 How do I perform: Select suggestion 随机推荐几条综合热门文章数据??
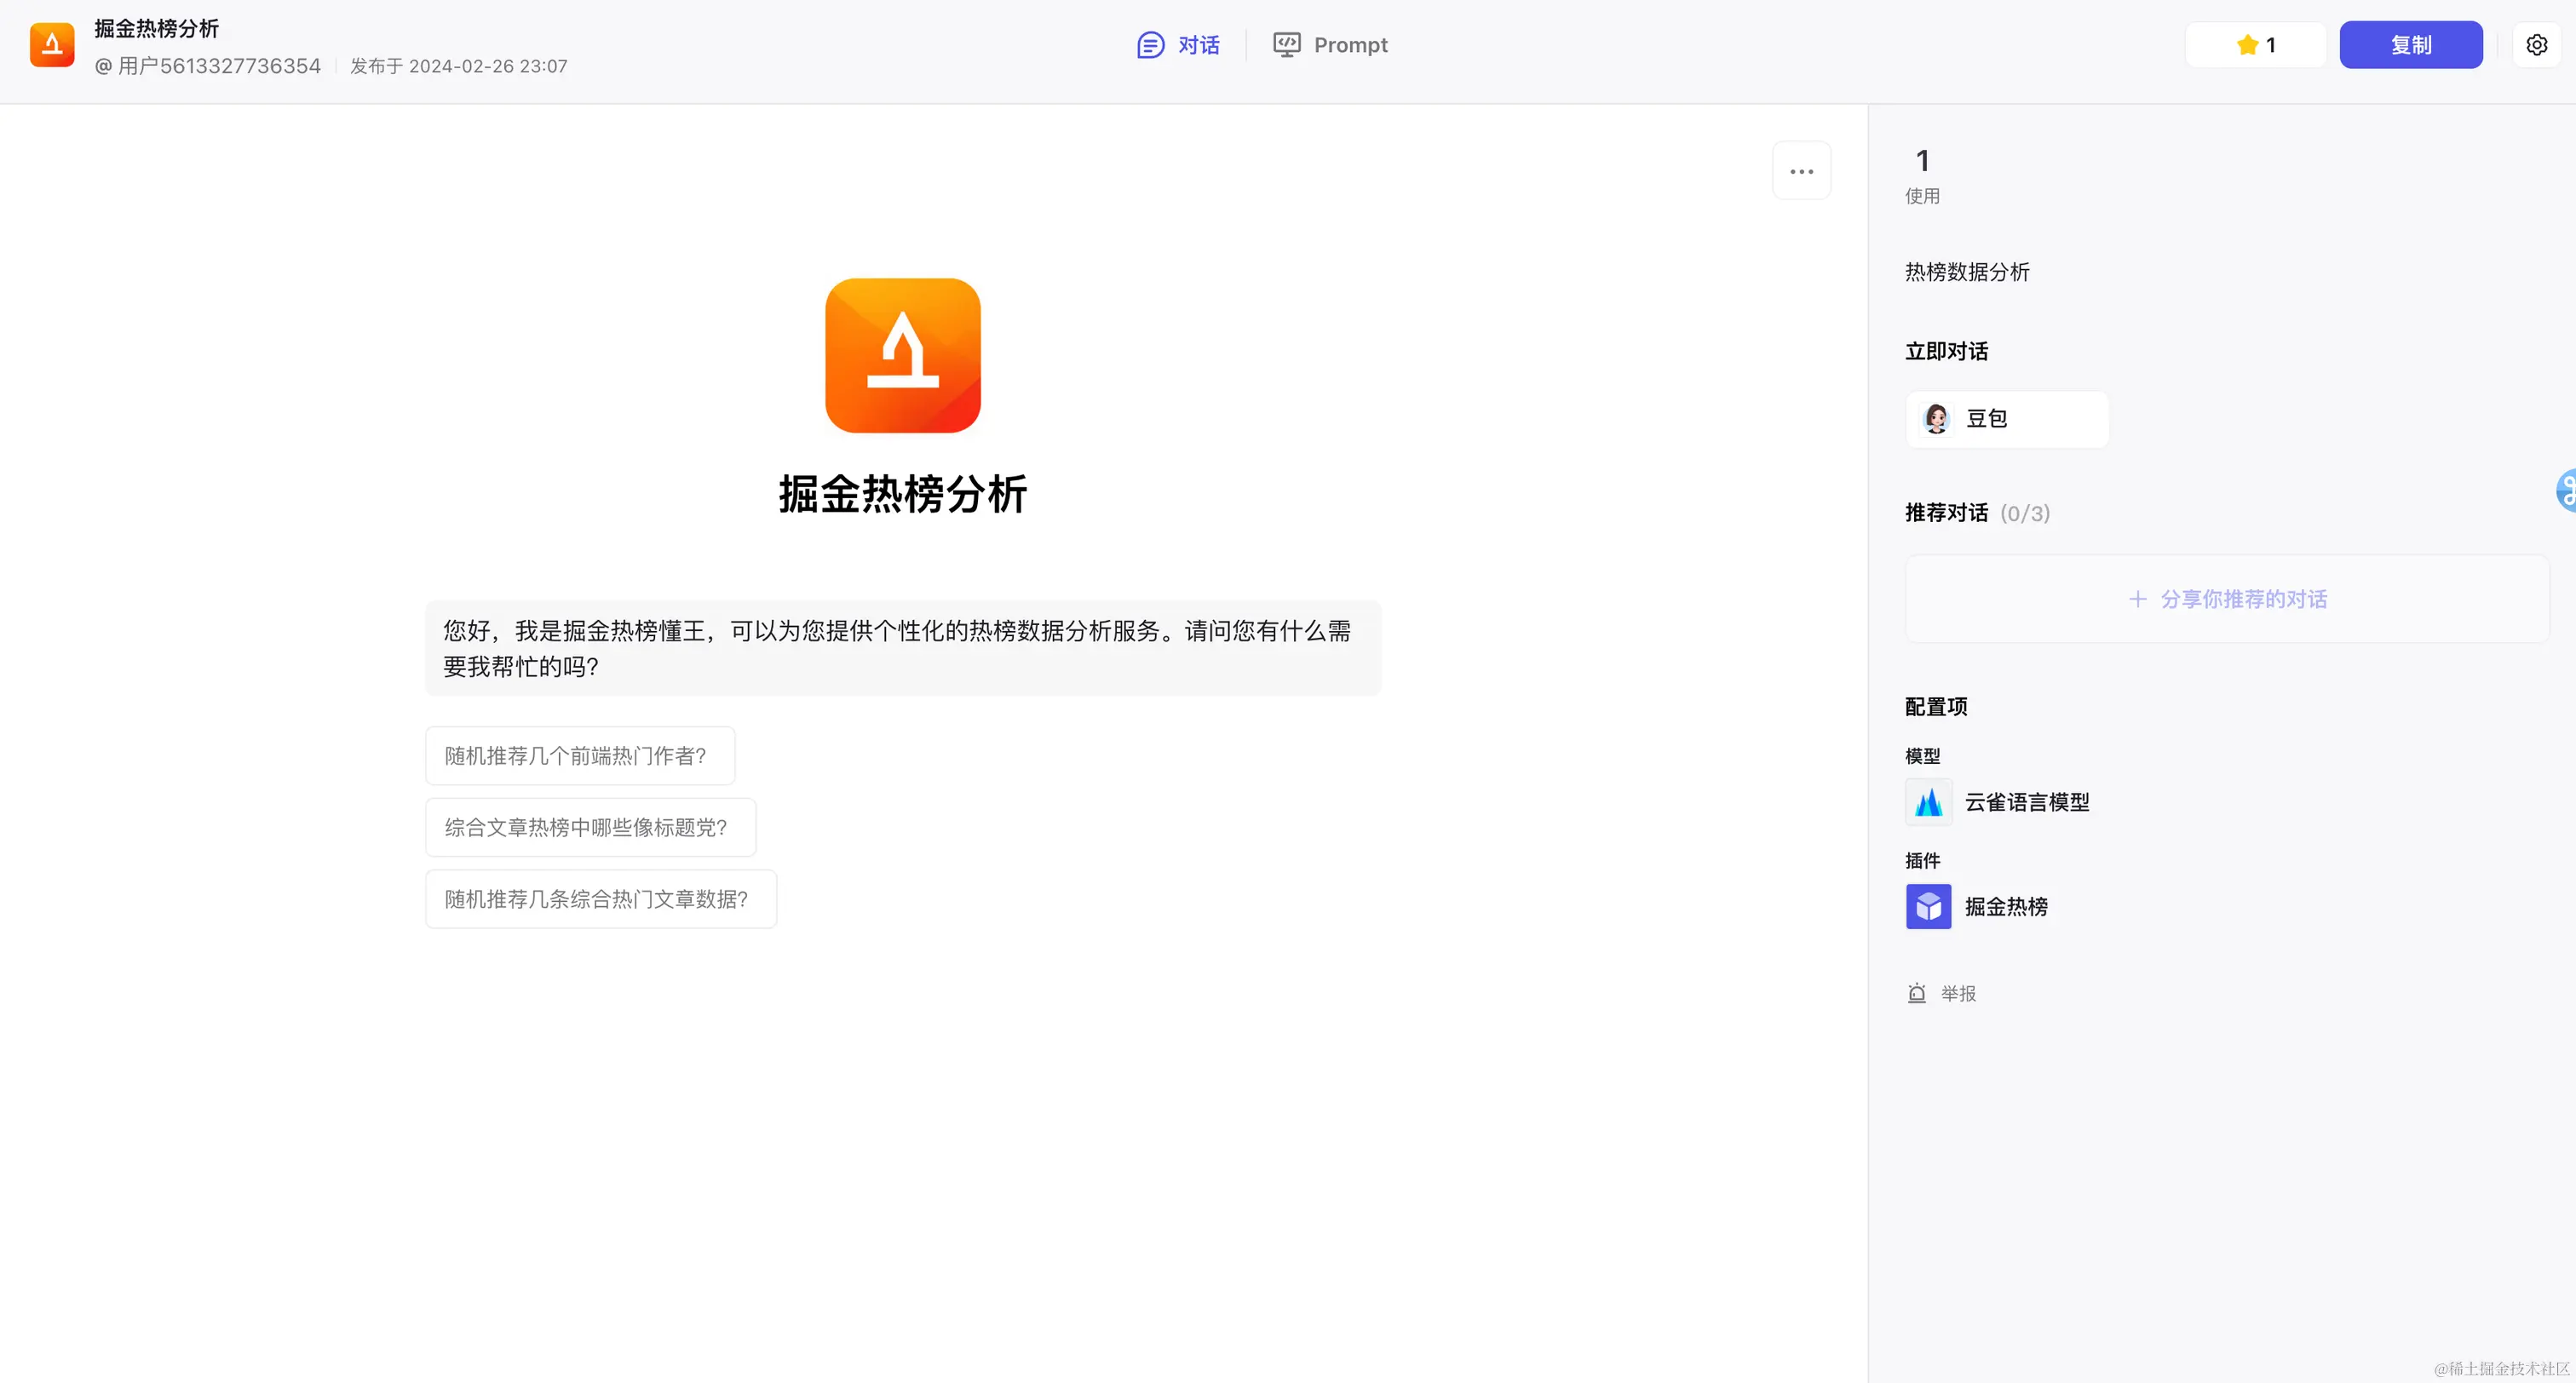[x=600, y=899]
